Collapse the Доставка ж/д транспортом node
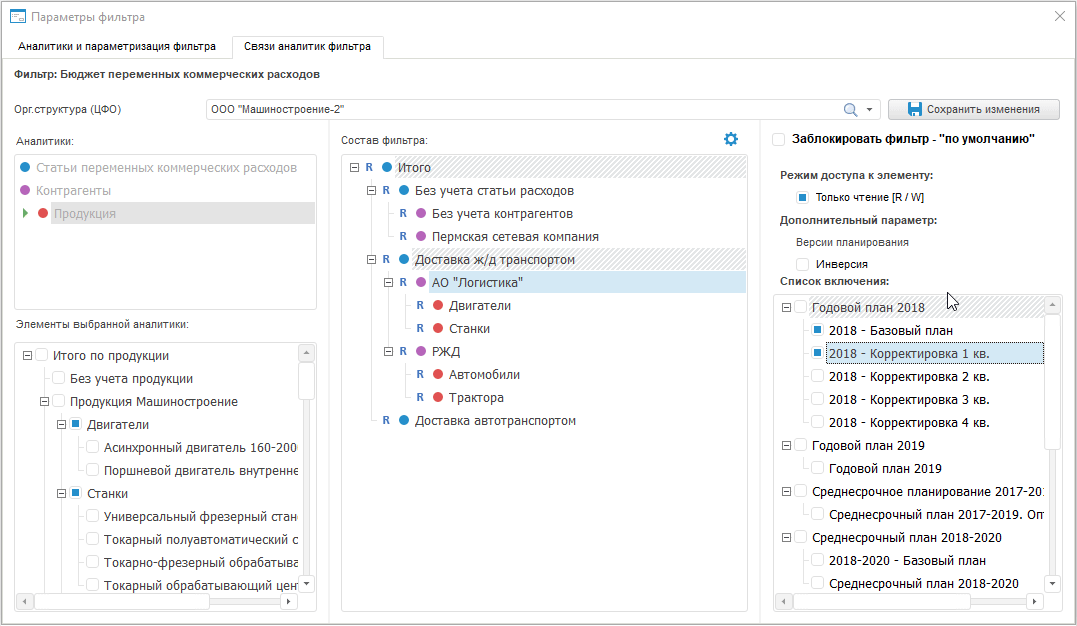 point(372,260)
